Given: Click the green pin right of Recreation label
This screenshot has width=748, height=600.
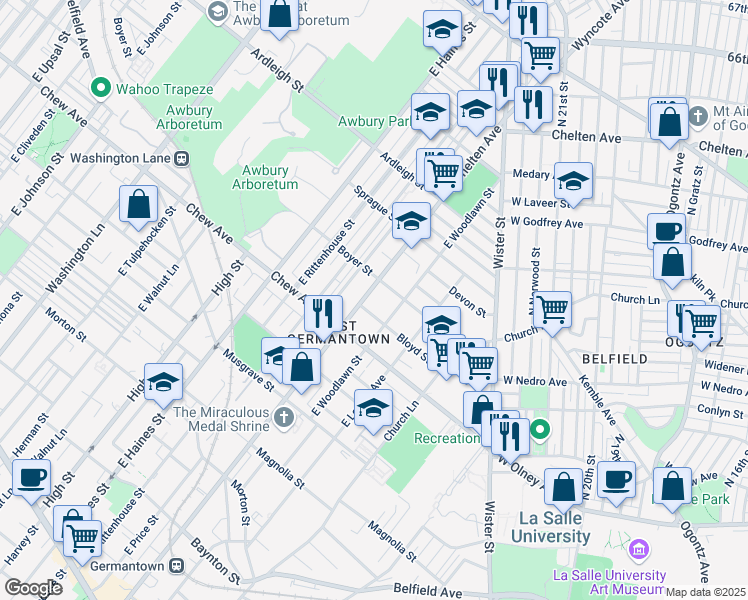Looking at the screenshot, I should click(x=540, y=430).
